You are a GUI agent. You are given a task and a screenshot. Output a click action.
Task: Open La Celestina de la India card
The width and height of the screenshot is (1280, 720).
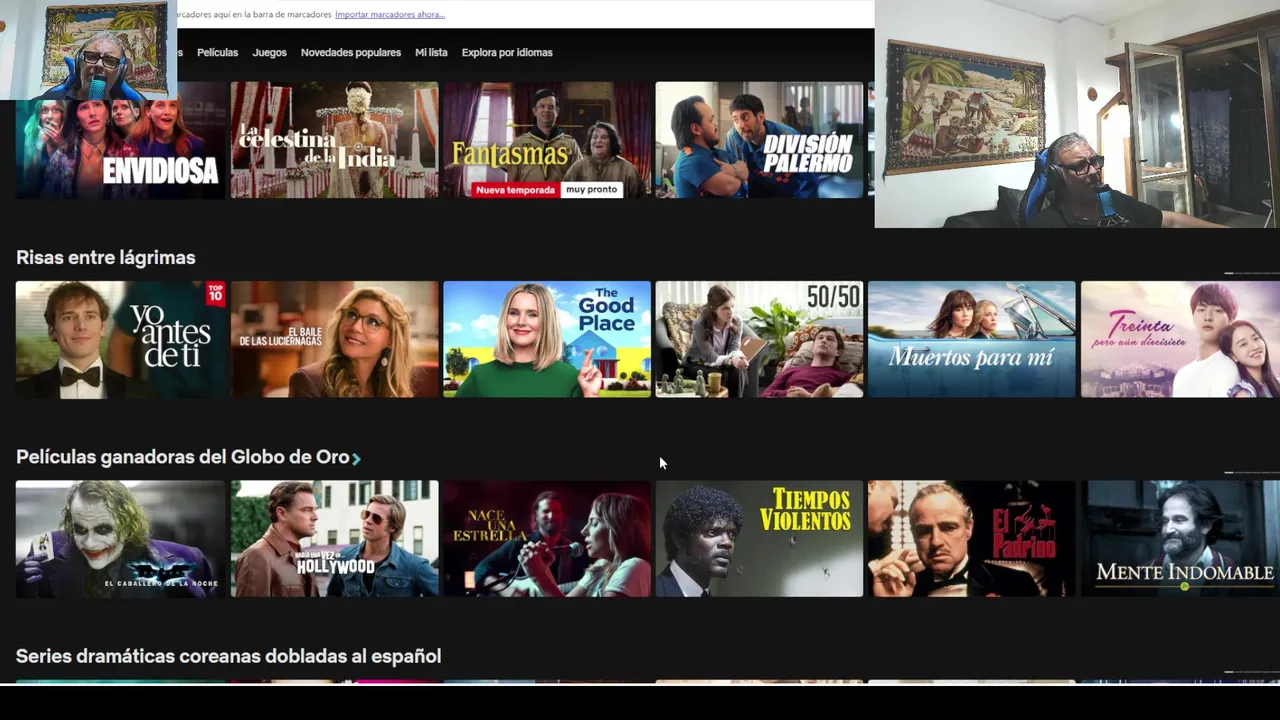(335, 140)
